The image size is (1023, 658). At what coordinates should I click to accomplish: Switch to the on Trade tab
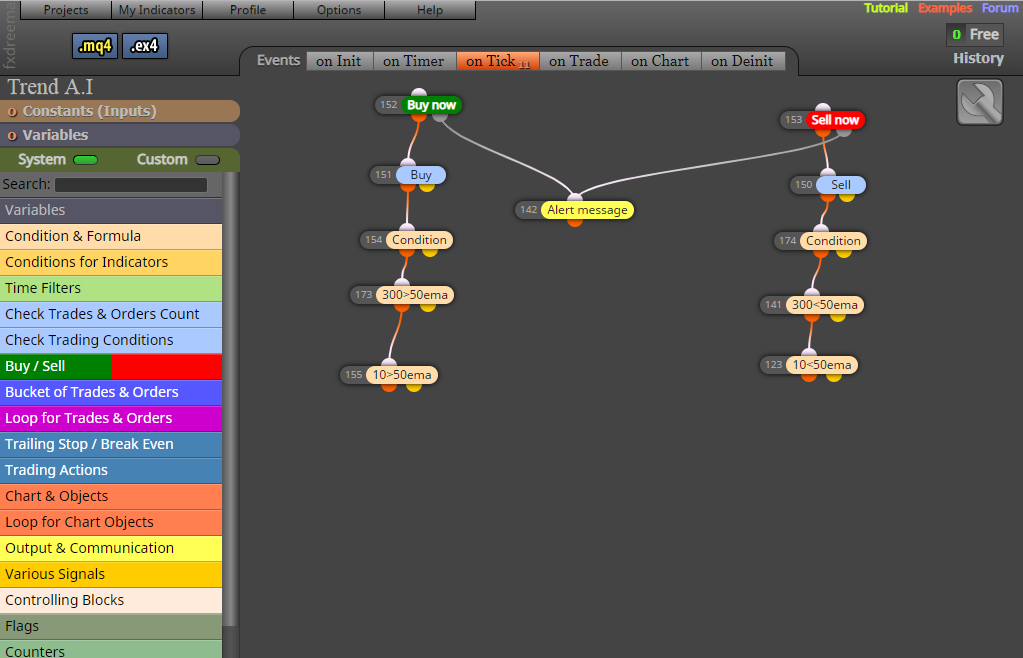pyautogui.click(x=579, y=61)
